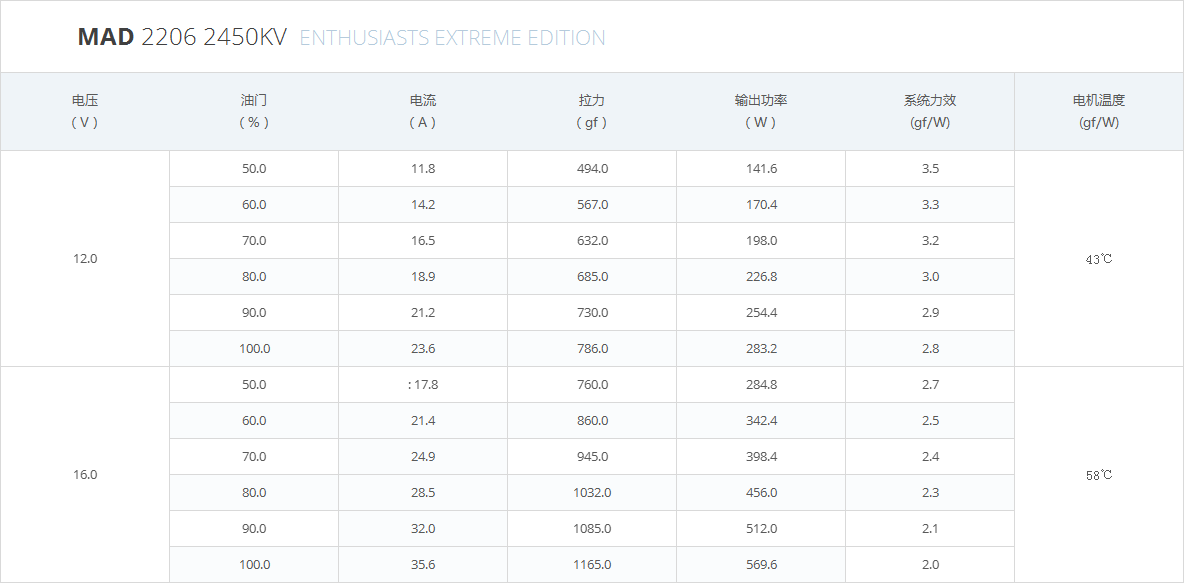Click the 398.4 output power value
Image resolution: width=1184 pixels, height=583 pixels.
(x=761, y=456)
